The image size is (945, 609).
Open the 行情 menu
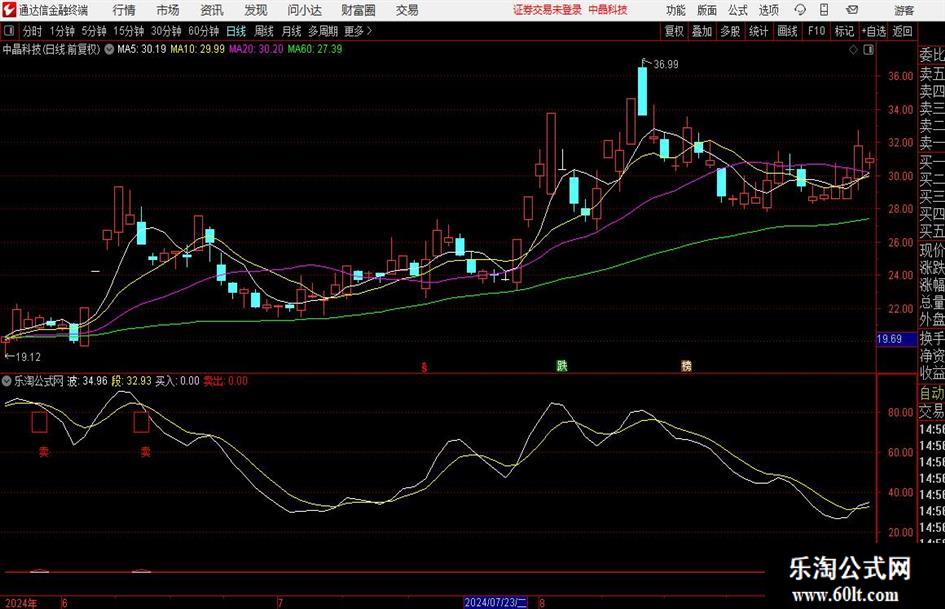click(124, 10)
